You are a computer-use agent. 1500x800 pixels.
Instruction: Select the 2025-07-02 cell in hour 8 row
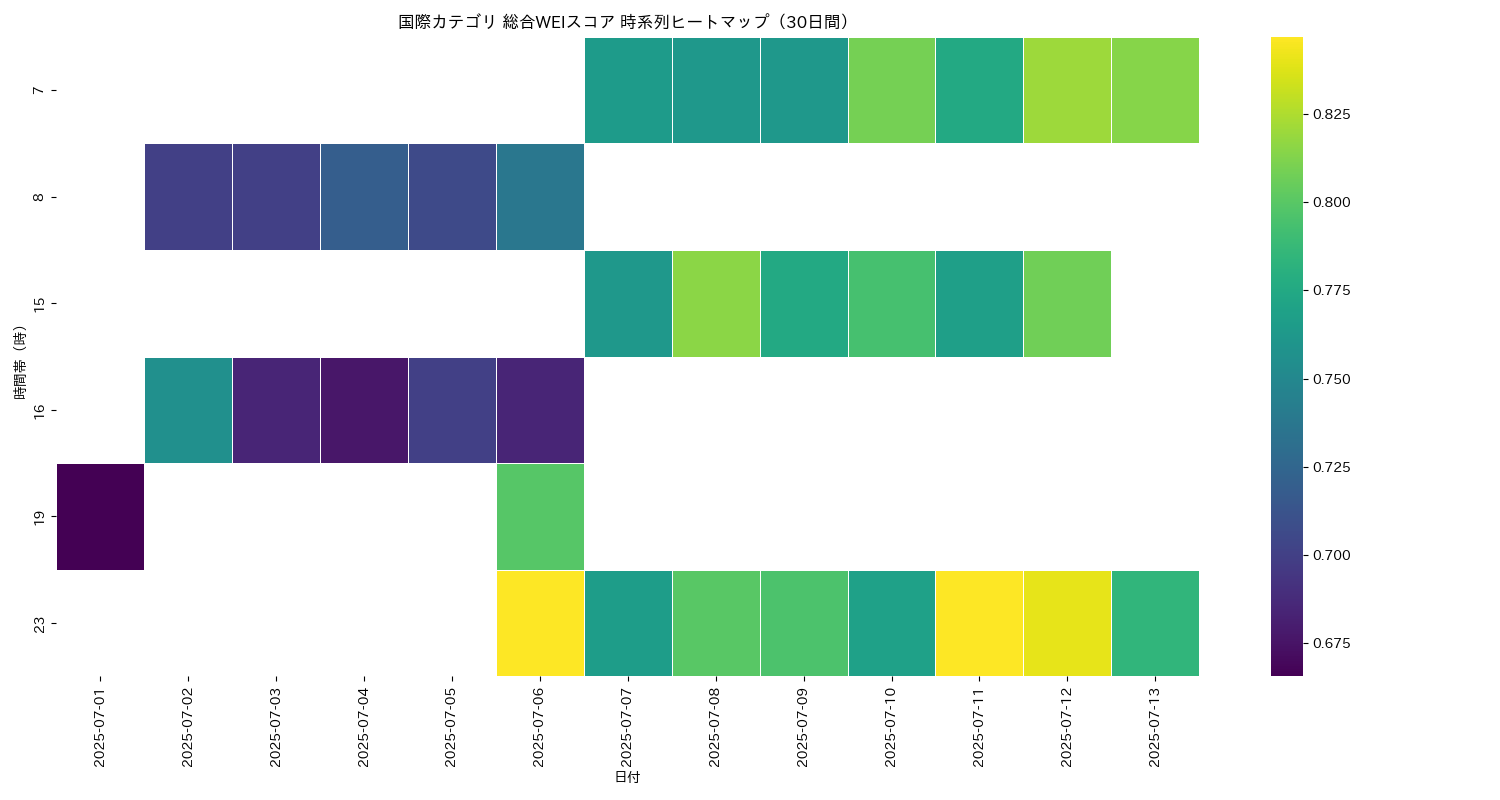pos(188,197)
